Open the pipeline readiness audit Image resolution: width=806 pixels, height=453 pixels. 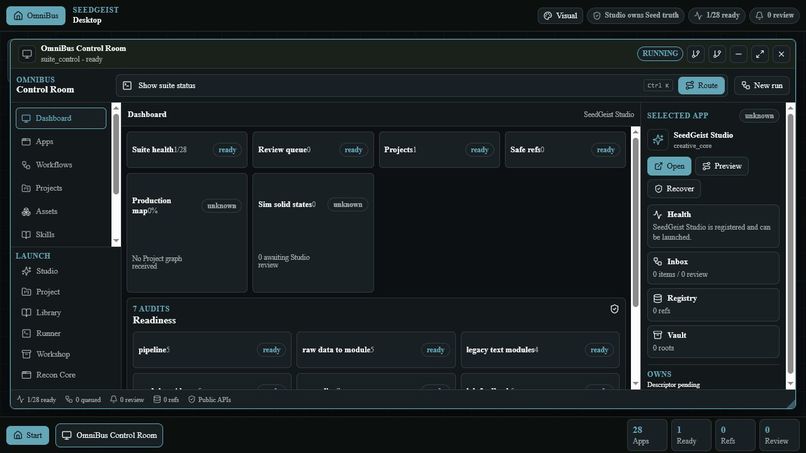tap(212, 350)
